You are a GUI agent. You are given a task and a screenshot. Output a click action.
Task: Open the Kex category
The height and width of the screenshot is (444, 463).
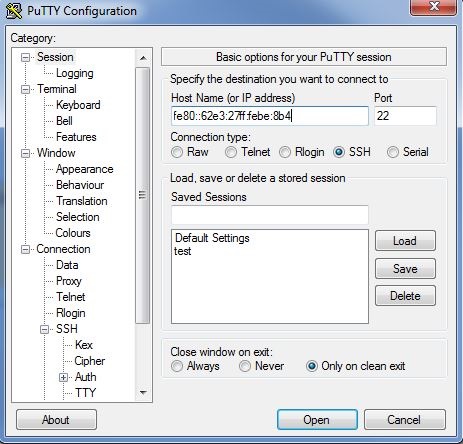(84, 345)
